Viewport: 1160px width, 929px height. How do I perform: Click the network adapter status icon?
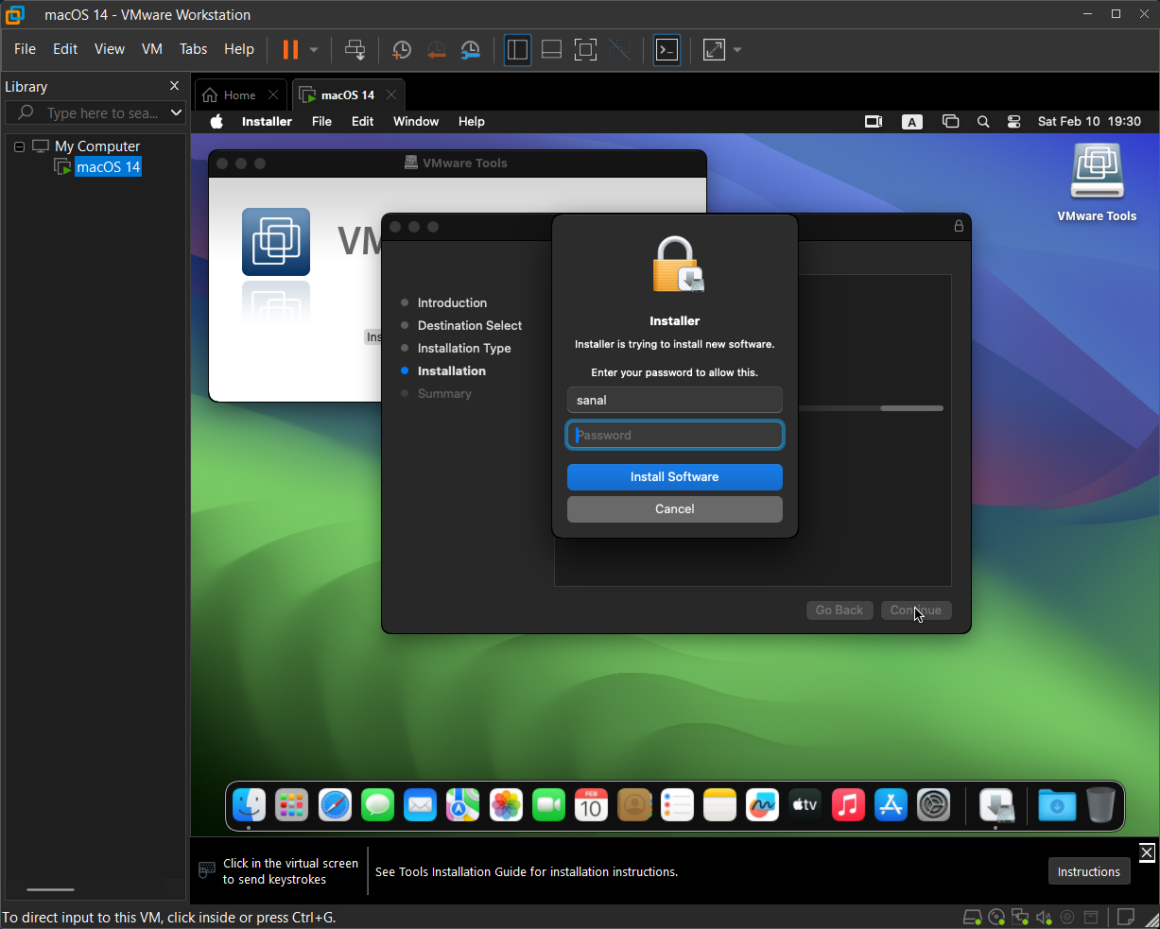1019,918
